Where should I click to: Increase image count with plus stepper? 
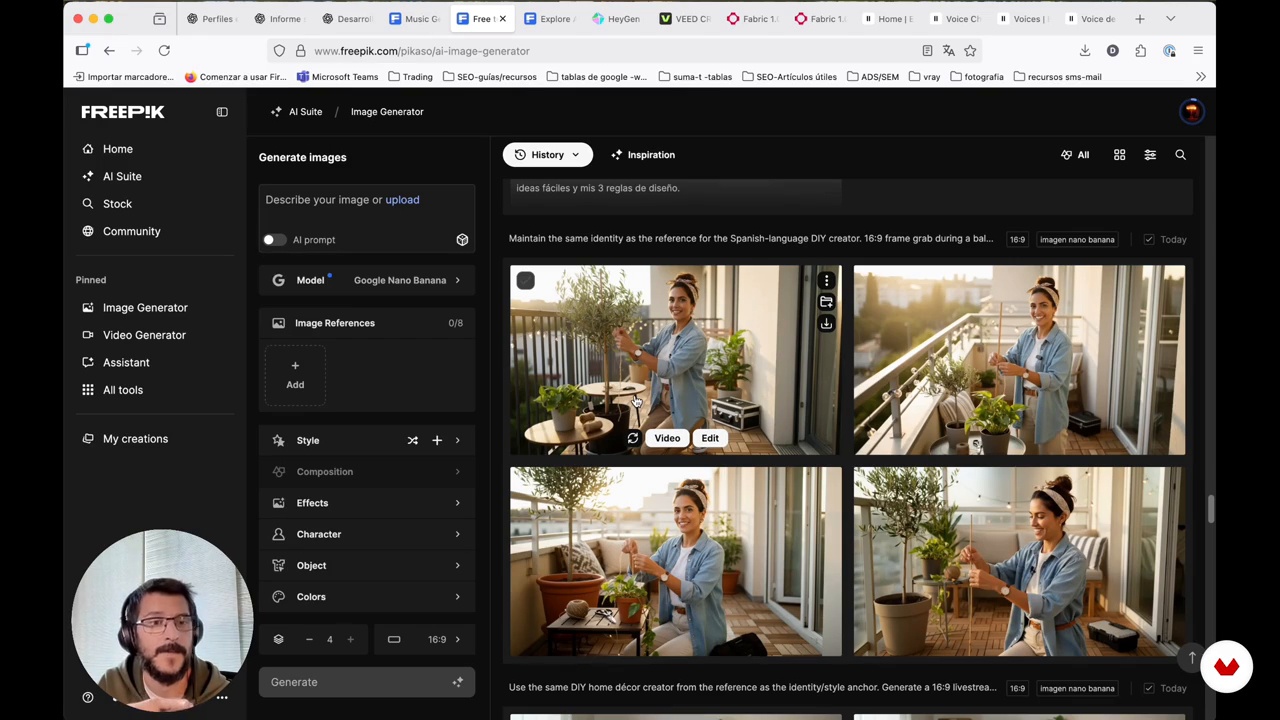(350, 640)
